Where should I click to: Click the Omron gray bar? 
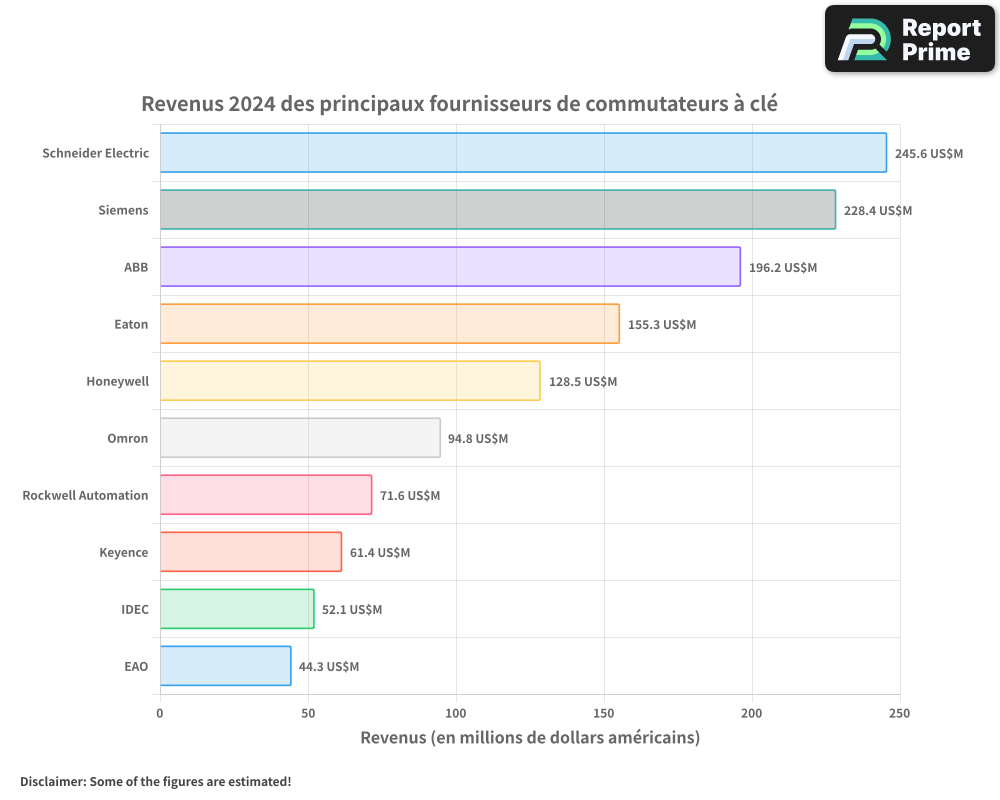click(x=300, y=438)
